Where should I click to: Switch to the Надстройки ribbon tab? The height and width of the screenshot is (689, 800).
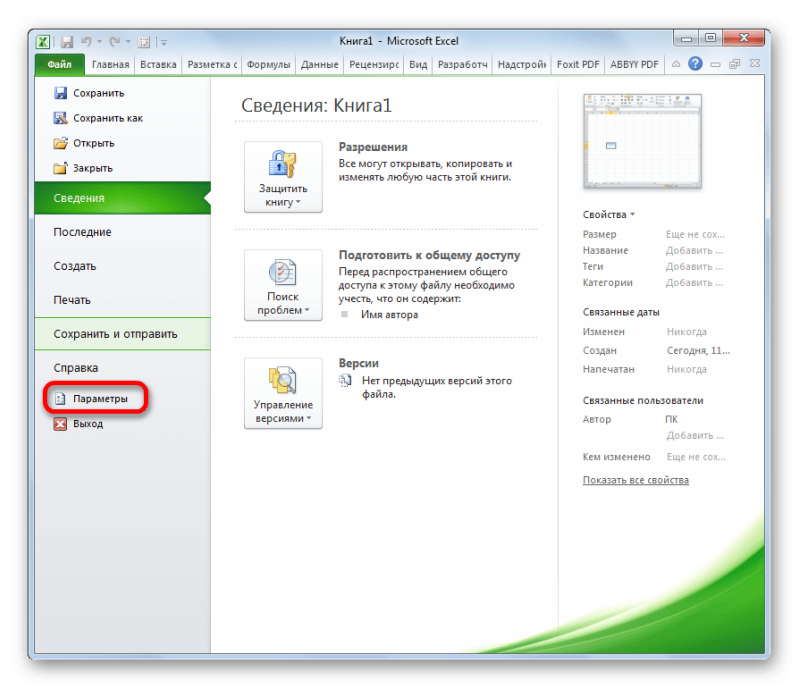pyautogui.click(x=522, y=64)
